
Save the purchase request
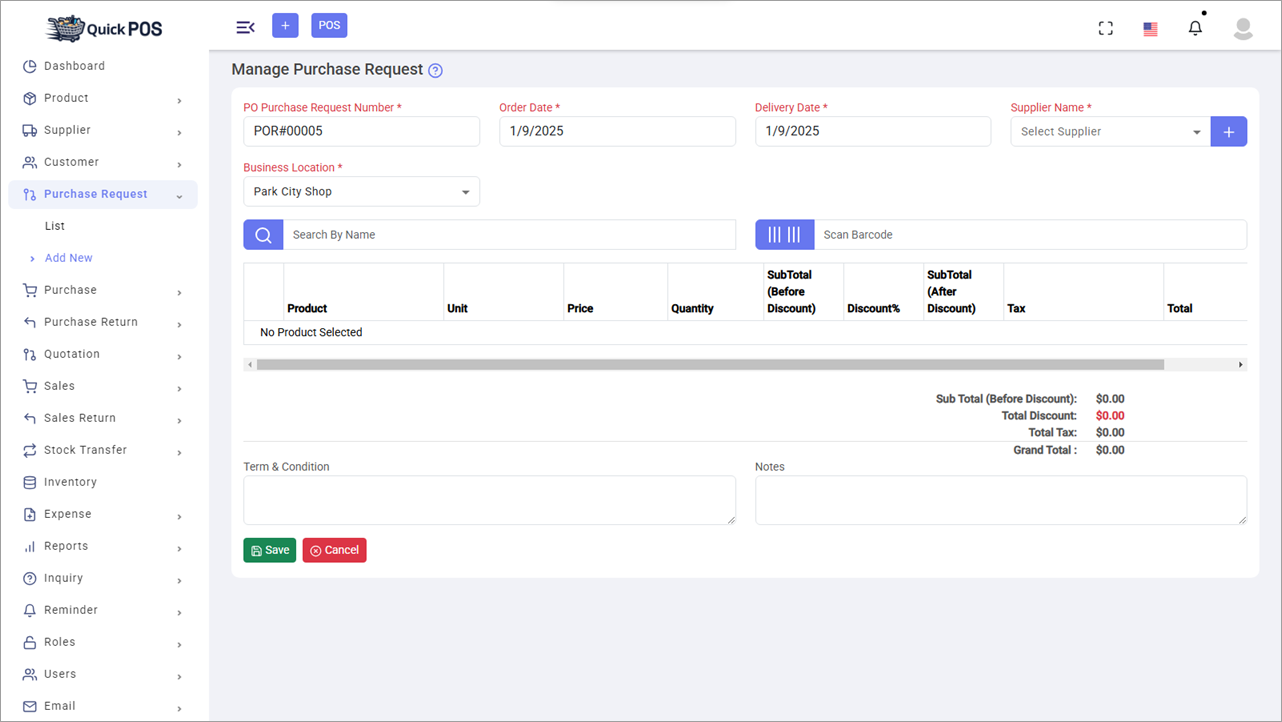tap(269, 549)
